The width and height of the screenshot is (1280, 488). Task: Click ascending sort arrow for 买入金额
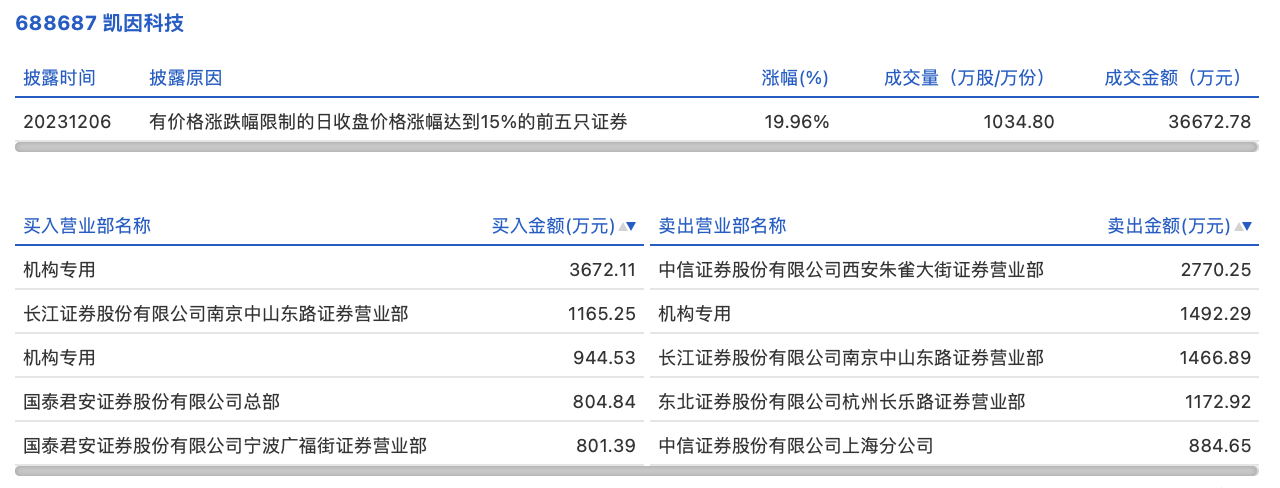click(622, 227)
